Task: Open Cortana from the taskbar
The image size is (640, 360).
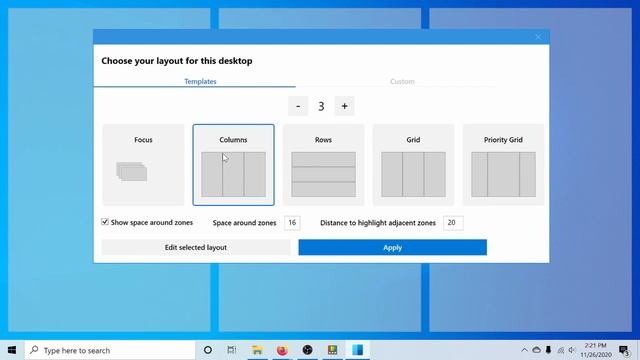Action: (x=208, y=350)
